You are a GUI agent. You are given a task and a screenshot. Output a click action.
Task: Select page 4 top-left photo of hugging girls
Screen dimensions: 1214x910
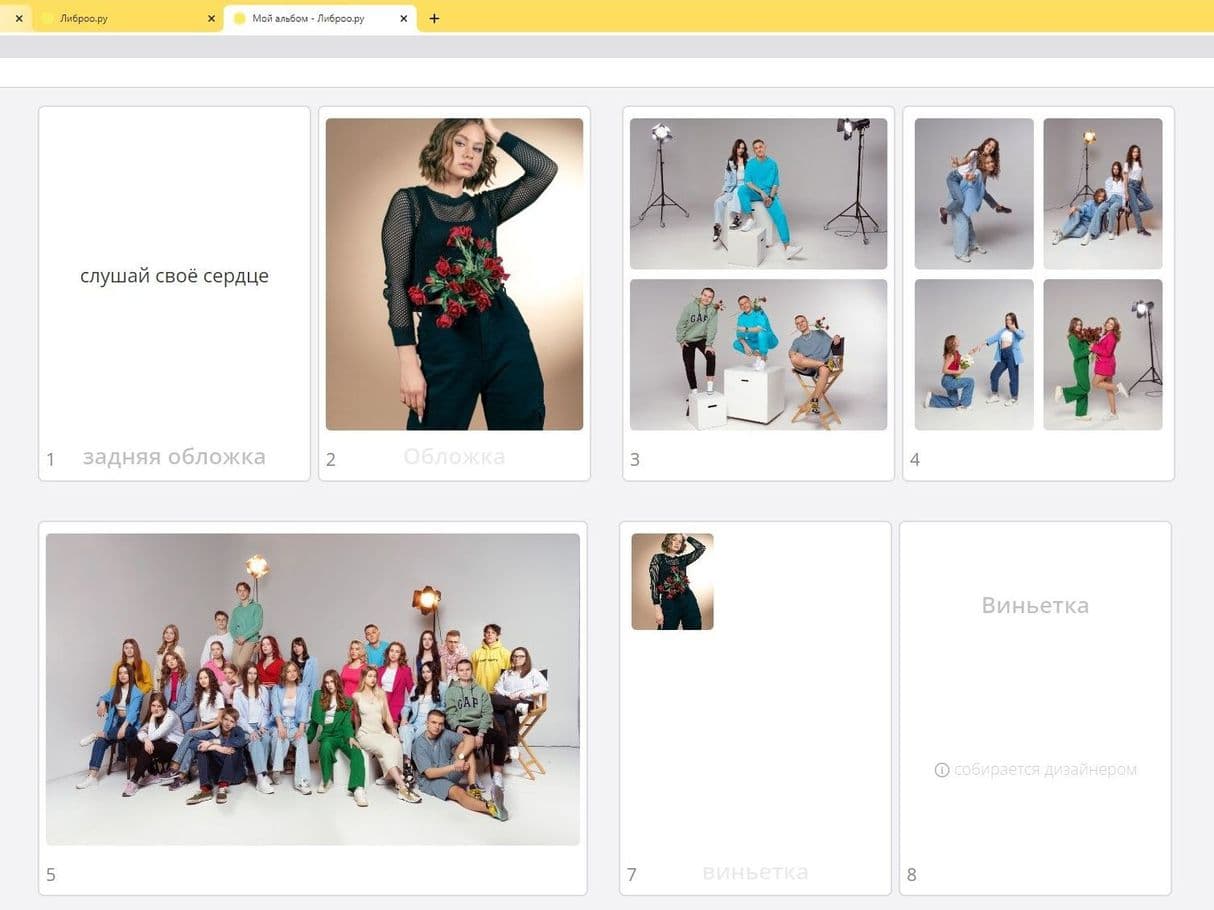tap(974, 193)
